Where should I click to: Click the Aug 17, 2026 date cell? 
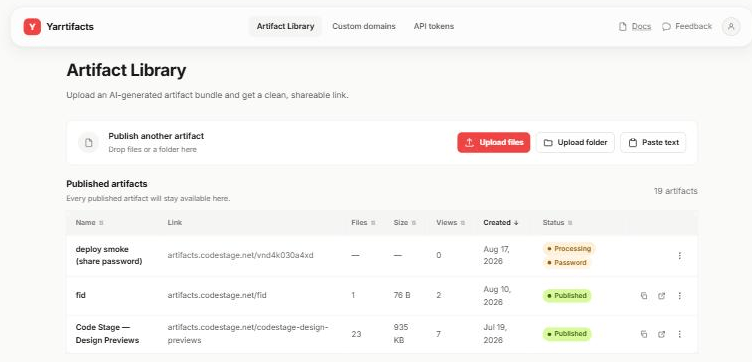(x=496, y=256)
